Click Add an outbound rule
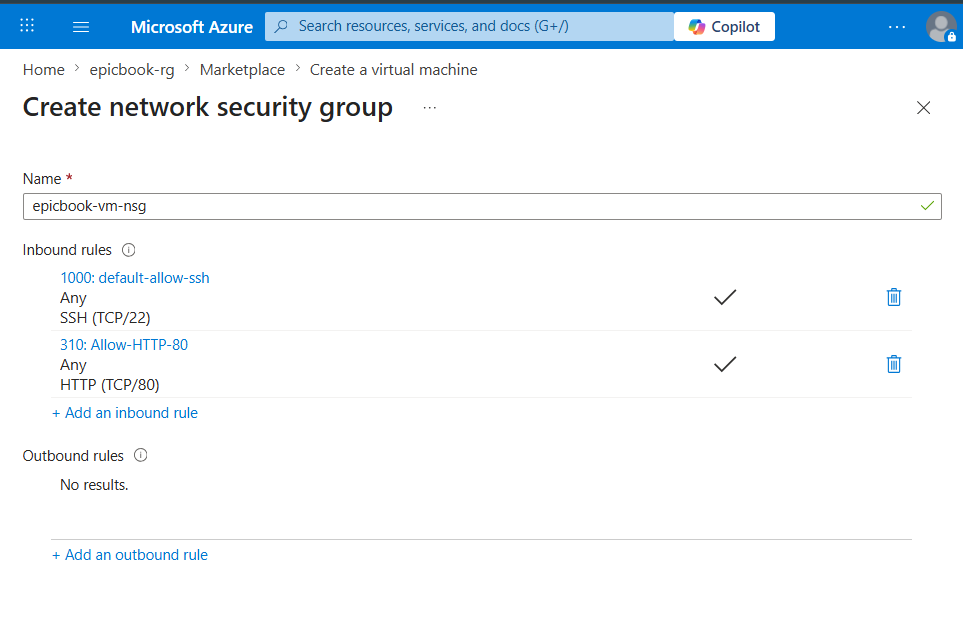Screen dimensions: 963x618 point(130,555)
